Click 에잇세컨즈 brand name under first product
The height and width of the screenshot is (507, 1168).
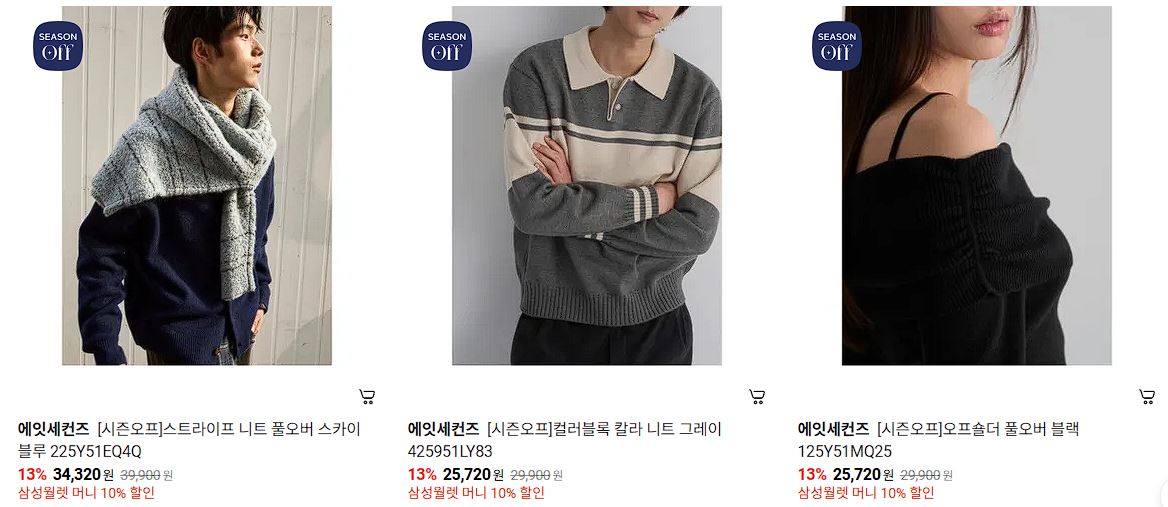pos(54,429)
